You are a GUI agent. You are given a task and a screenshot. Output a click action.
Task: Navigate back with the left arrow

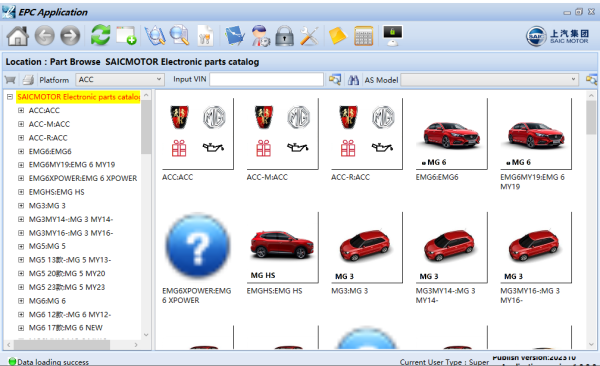44,36
